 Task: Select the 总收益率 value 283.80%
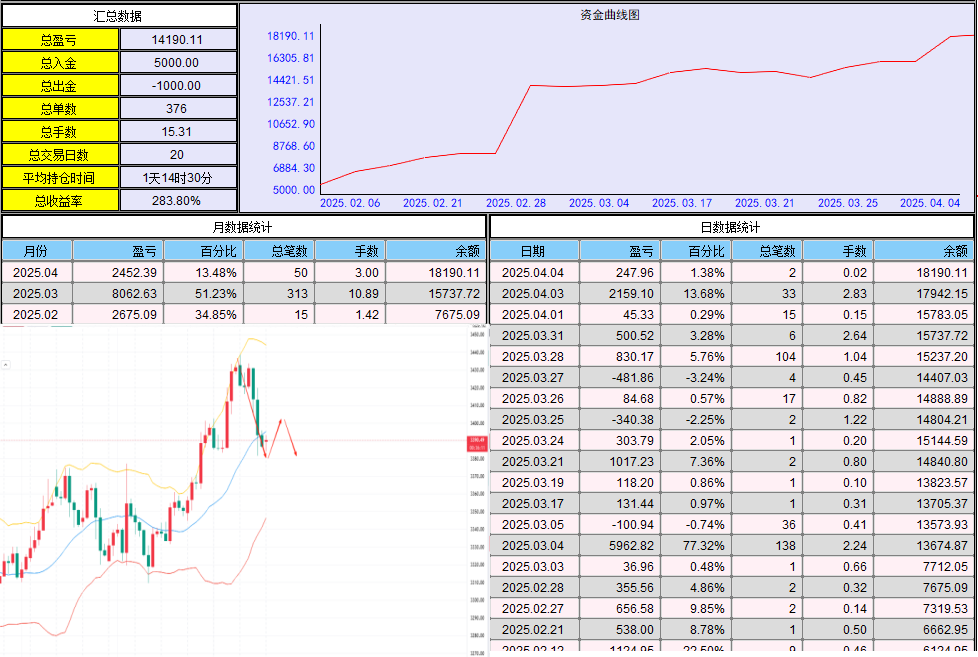(x=178, y=201)
